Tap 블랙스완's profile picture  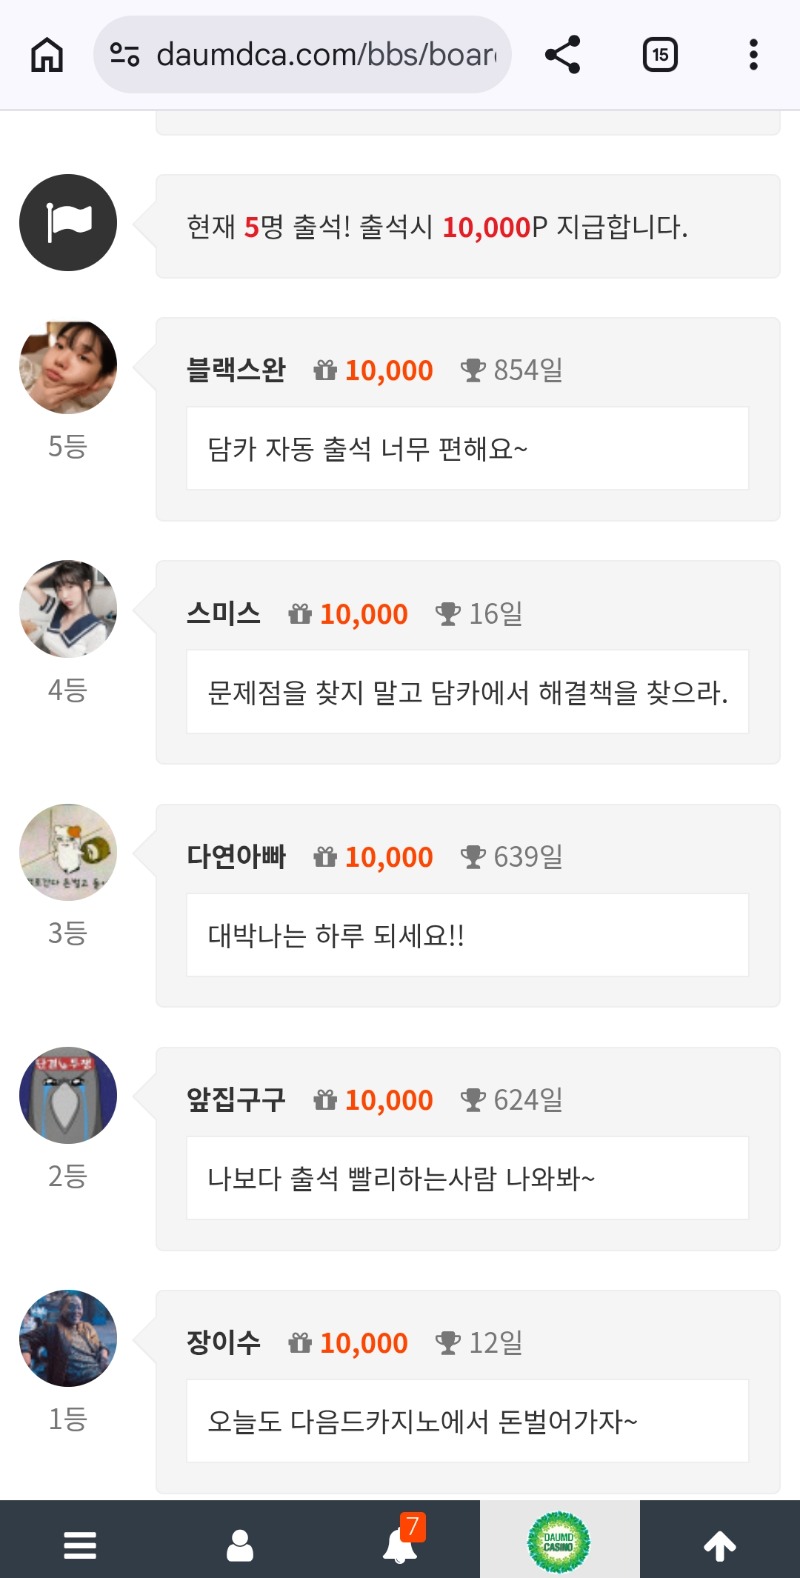[x=68, y=367]
